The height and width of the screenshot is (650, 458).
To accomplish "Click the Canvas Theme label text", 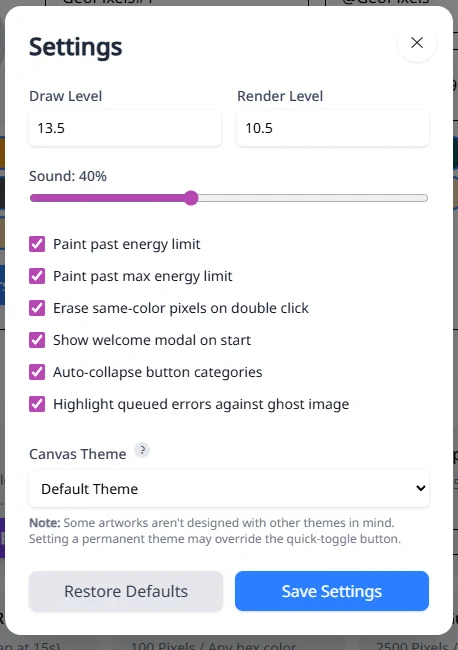I will click(x=78, y=454).
